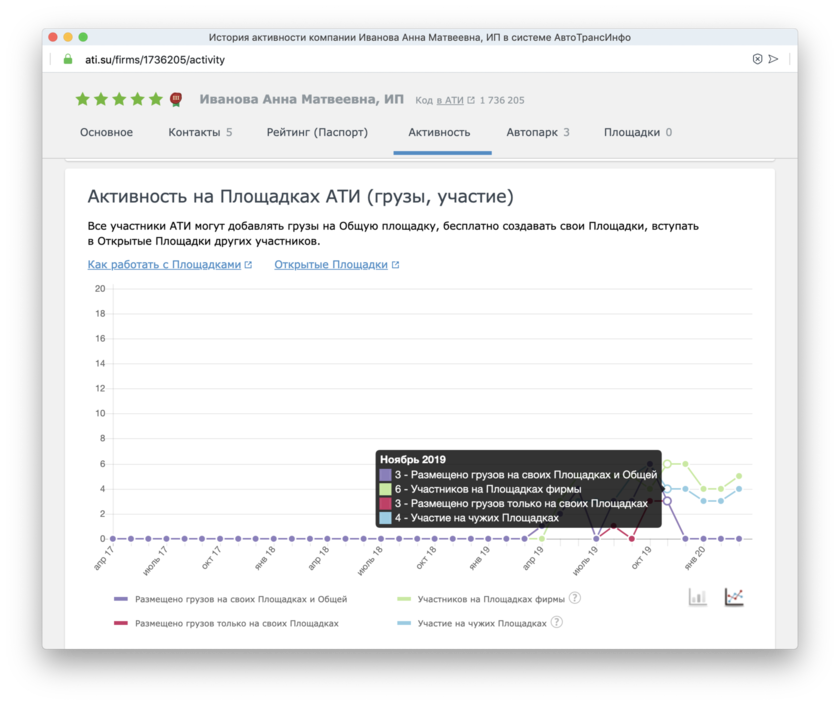Viewport: 840px width, 705px height.
Task: Switch to the 'Рейтинг (Паспорт)' tab
Action: 317,132
